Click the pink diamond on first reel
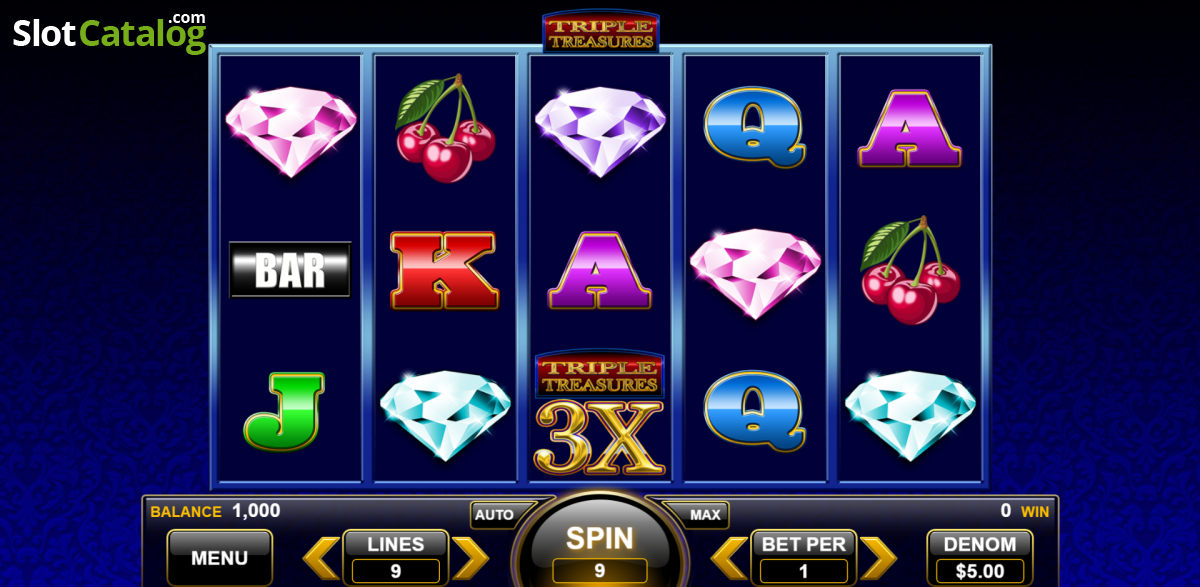The height and width of the screenshot is (587, 1200). click(291, 131)
